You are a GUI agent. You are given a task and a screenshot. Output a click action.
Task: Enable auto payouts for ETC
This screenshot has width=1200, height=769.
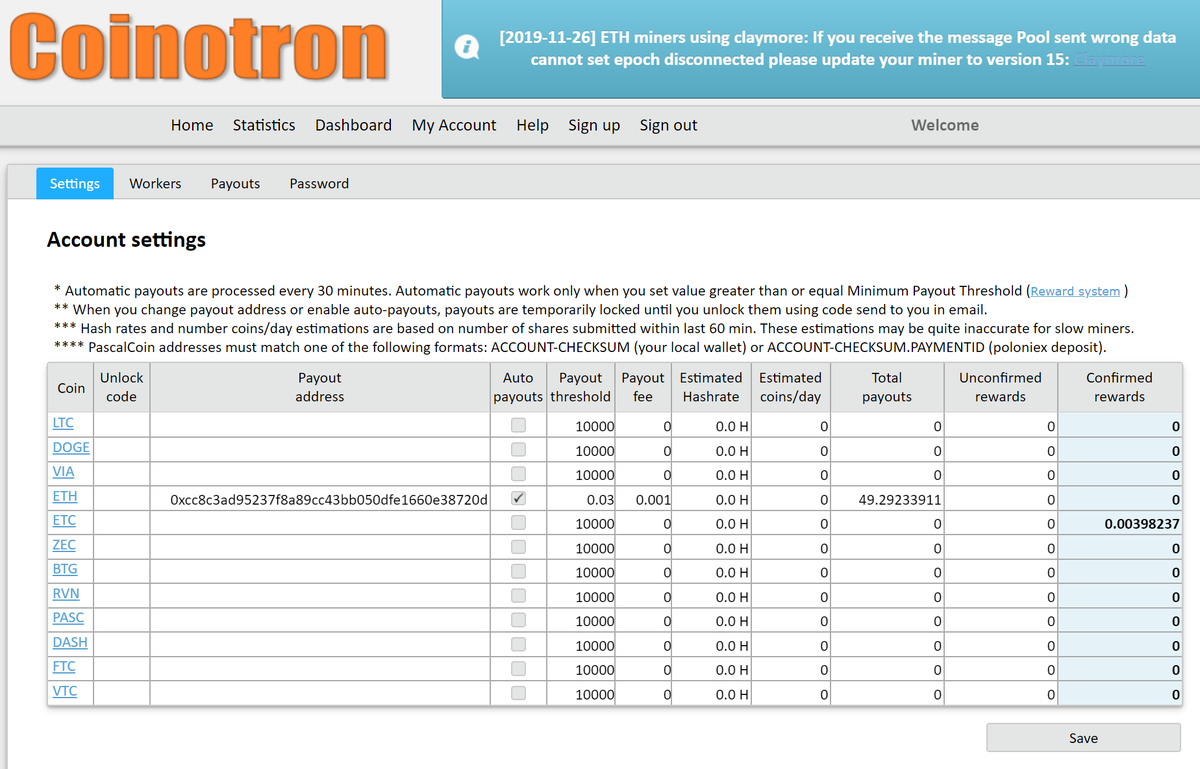click(x=518, y=521)
